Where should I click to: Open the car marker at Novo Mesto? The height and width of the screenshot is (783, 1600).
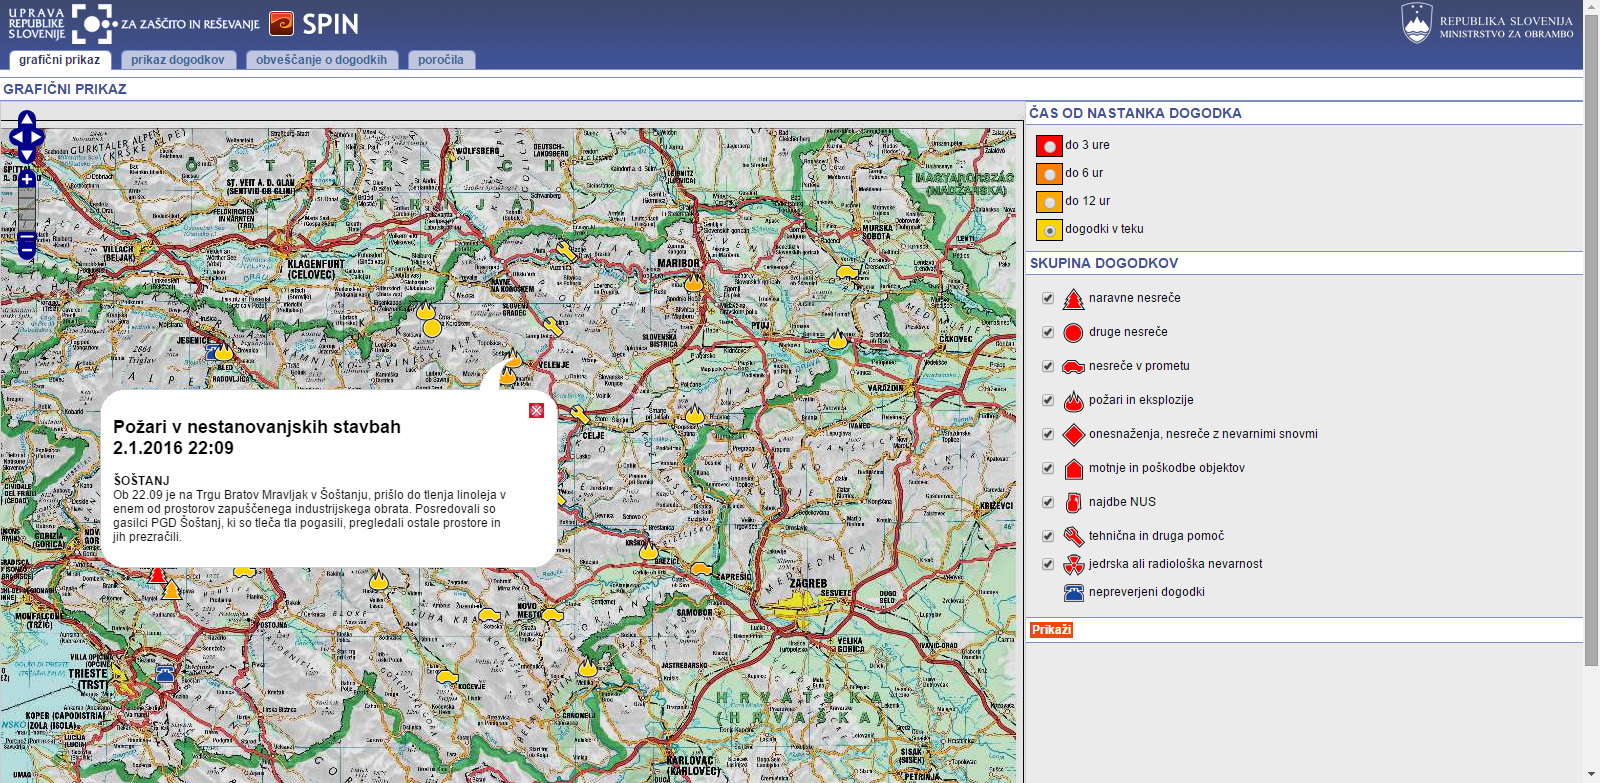552,614
